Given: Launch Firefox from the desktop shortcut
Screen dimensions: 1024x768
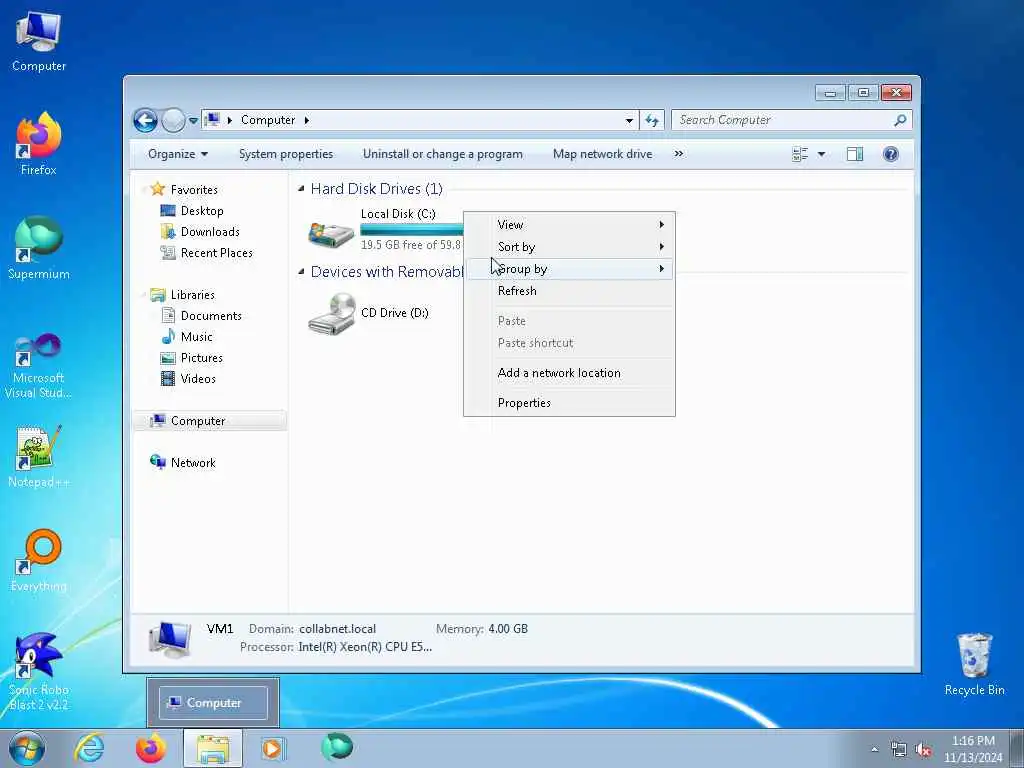Looking at the screenshot, I should [x=39, y=144].
